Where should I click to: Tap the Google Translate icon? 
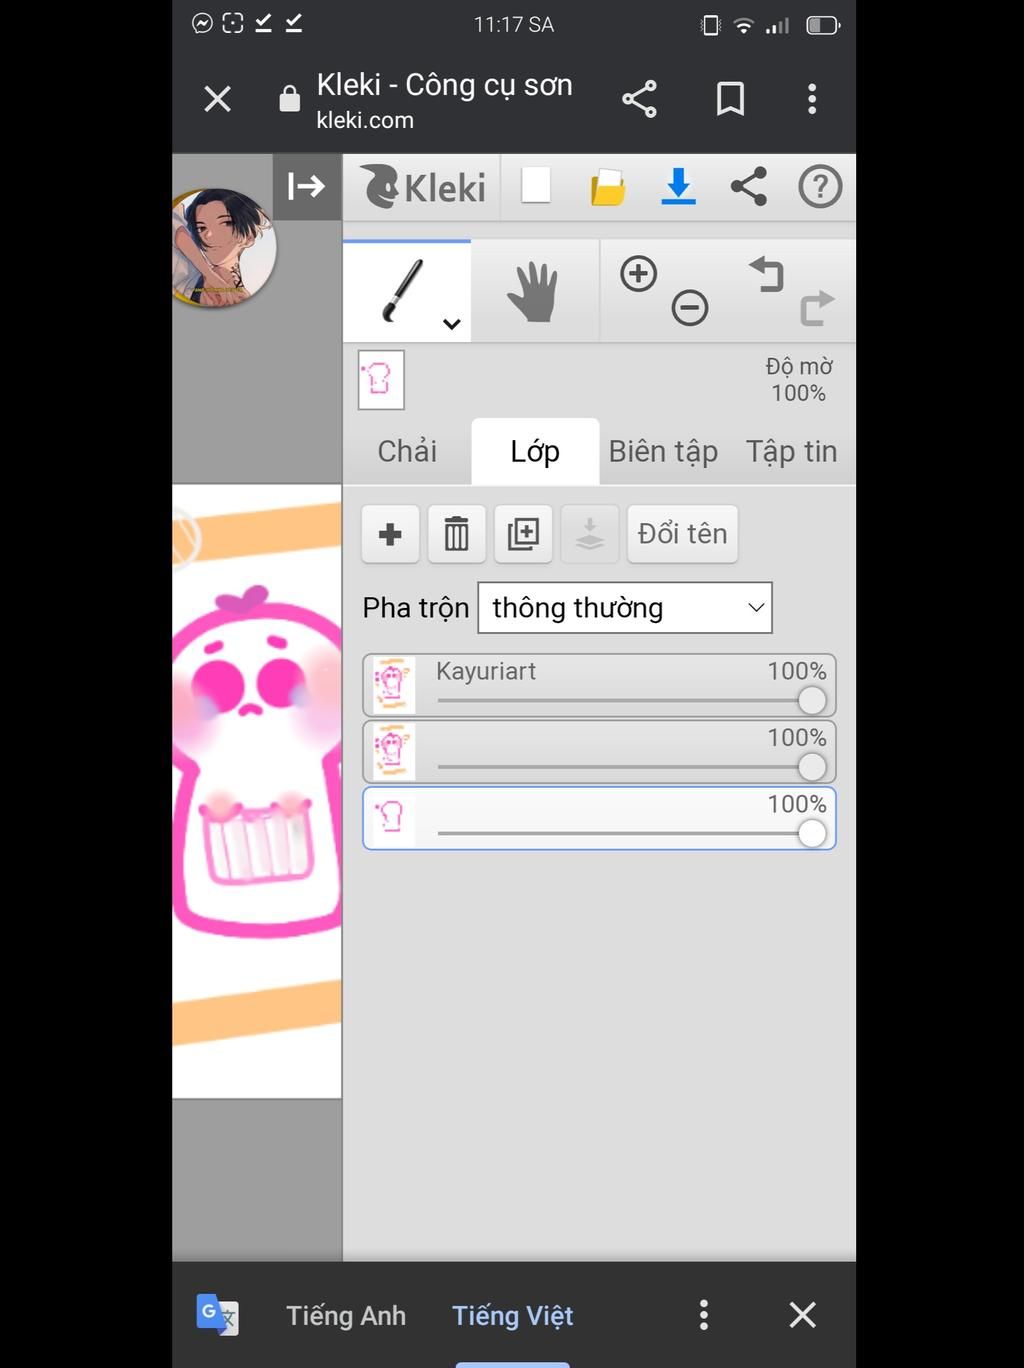click(x=217, y=1315)
